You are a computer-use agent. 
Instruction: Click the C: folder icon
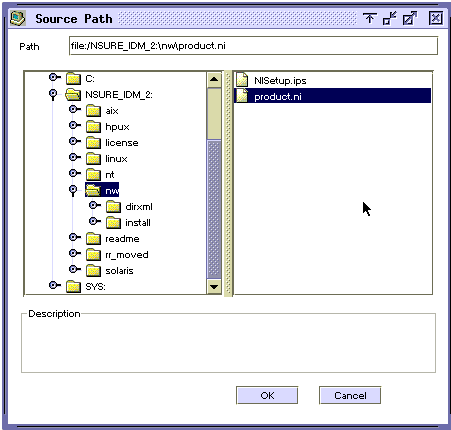73,79
